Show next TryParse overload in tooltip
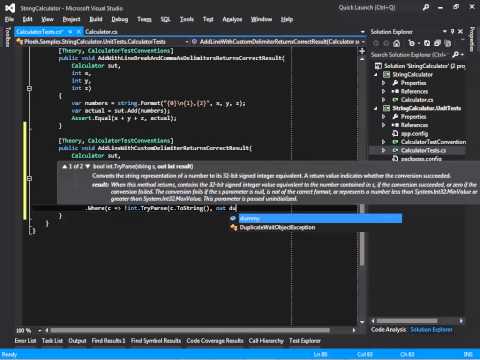This screenshot has width=480, height=360. (x=88, y=166)
